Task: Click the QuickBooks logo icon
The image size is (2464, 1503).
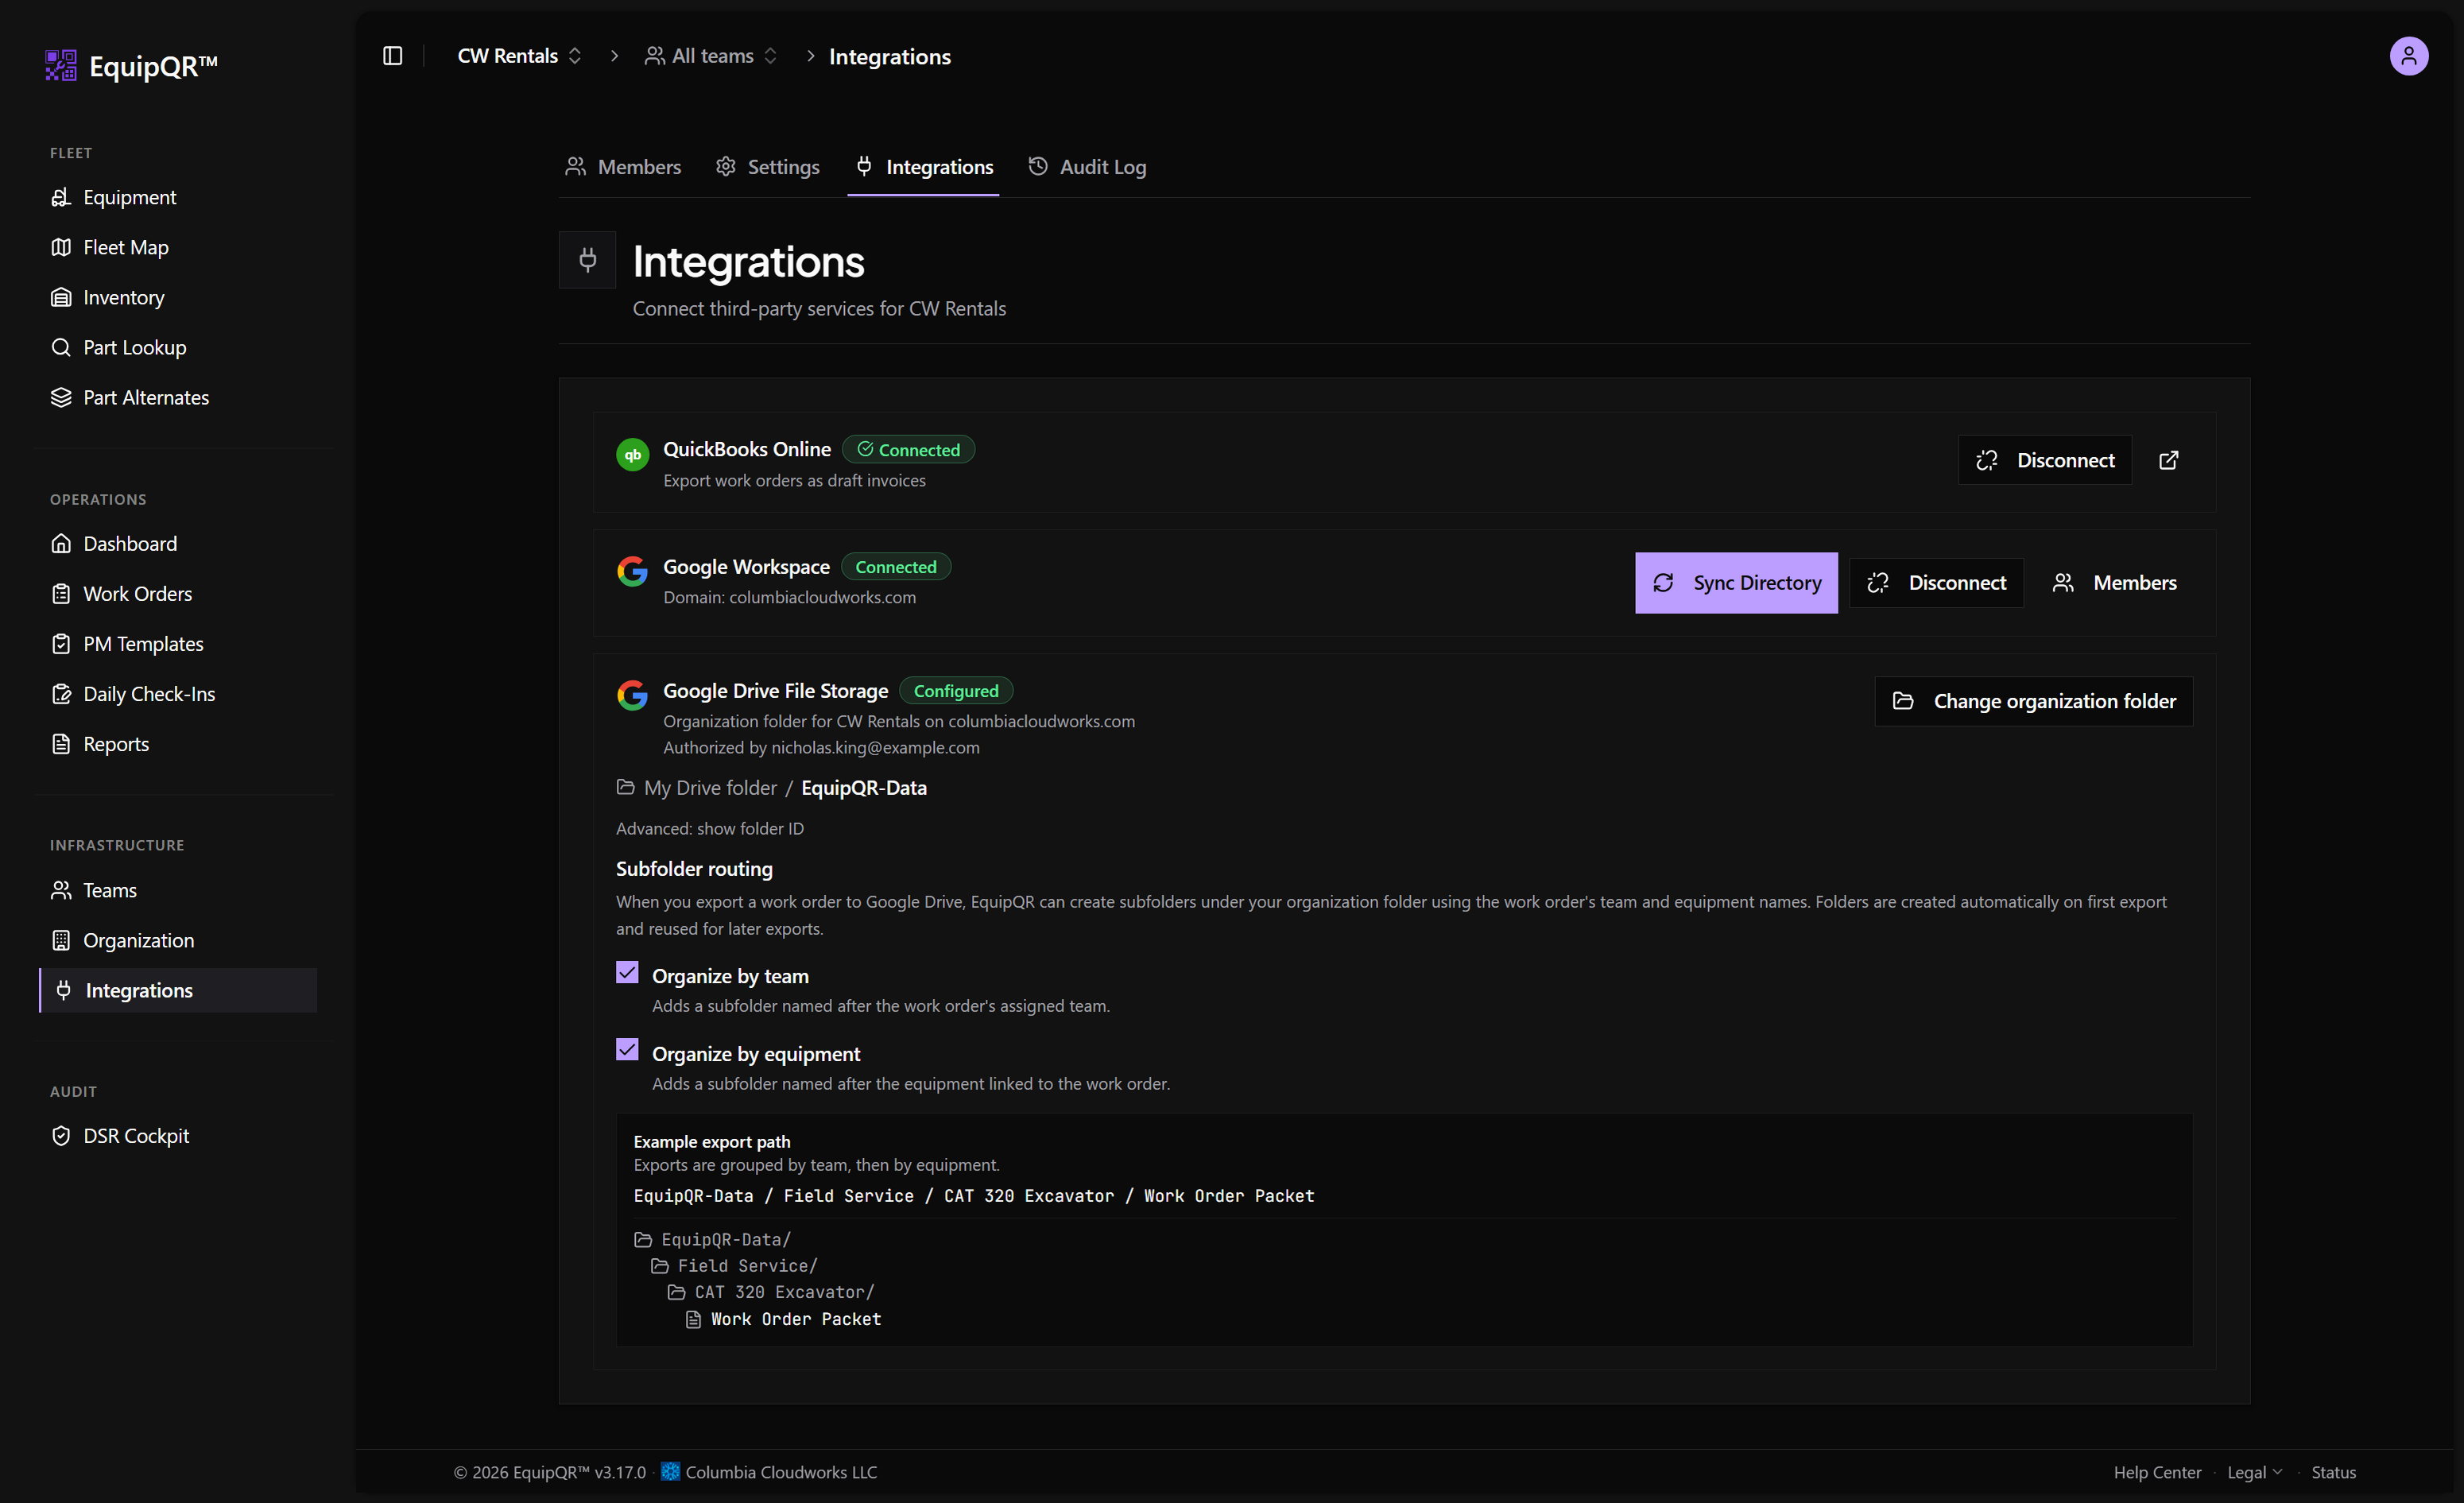Action: [x=632, y=454]
